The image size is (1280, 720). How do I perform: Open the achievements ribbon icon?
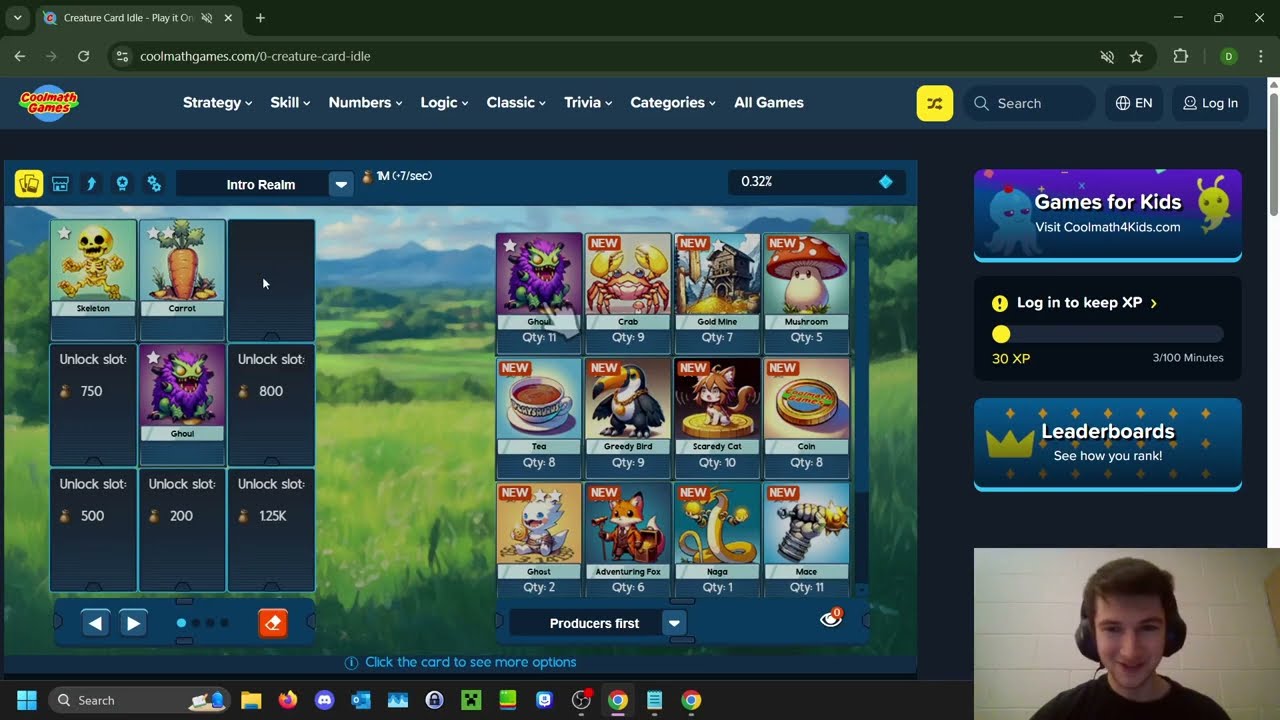point(122,184)
